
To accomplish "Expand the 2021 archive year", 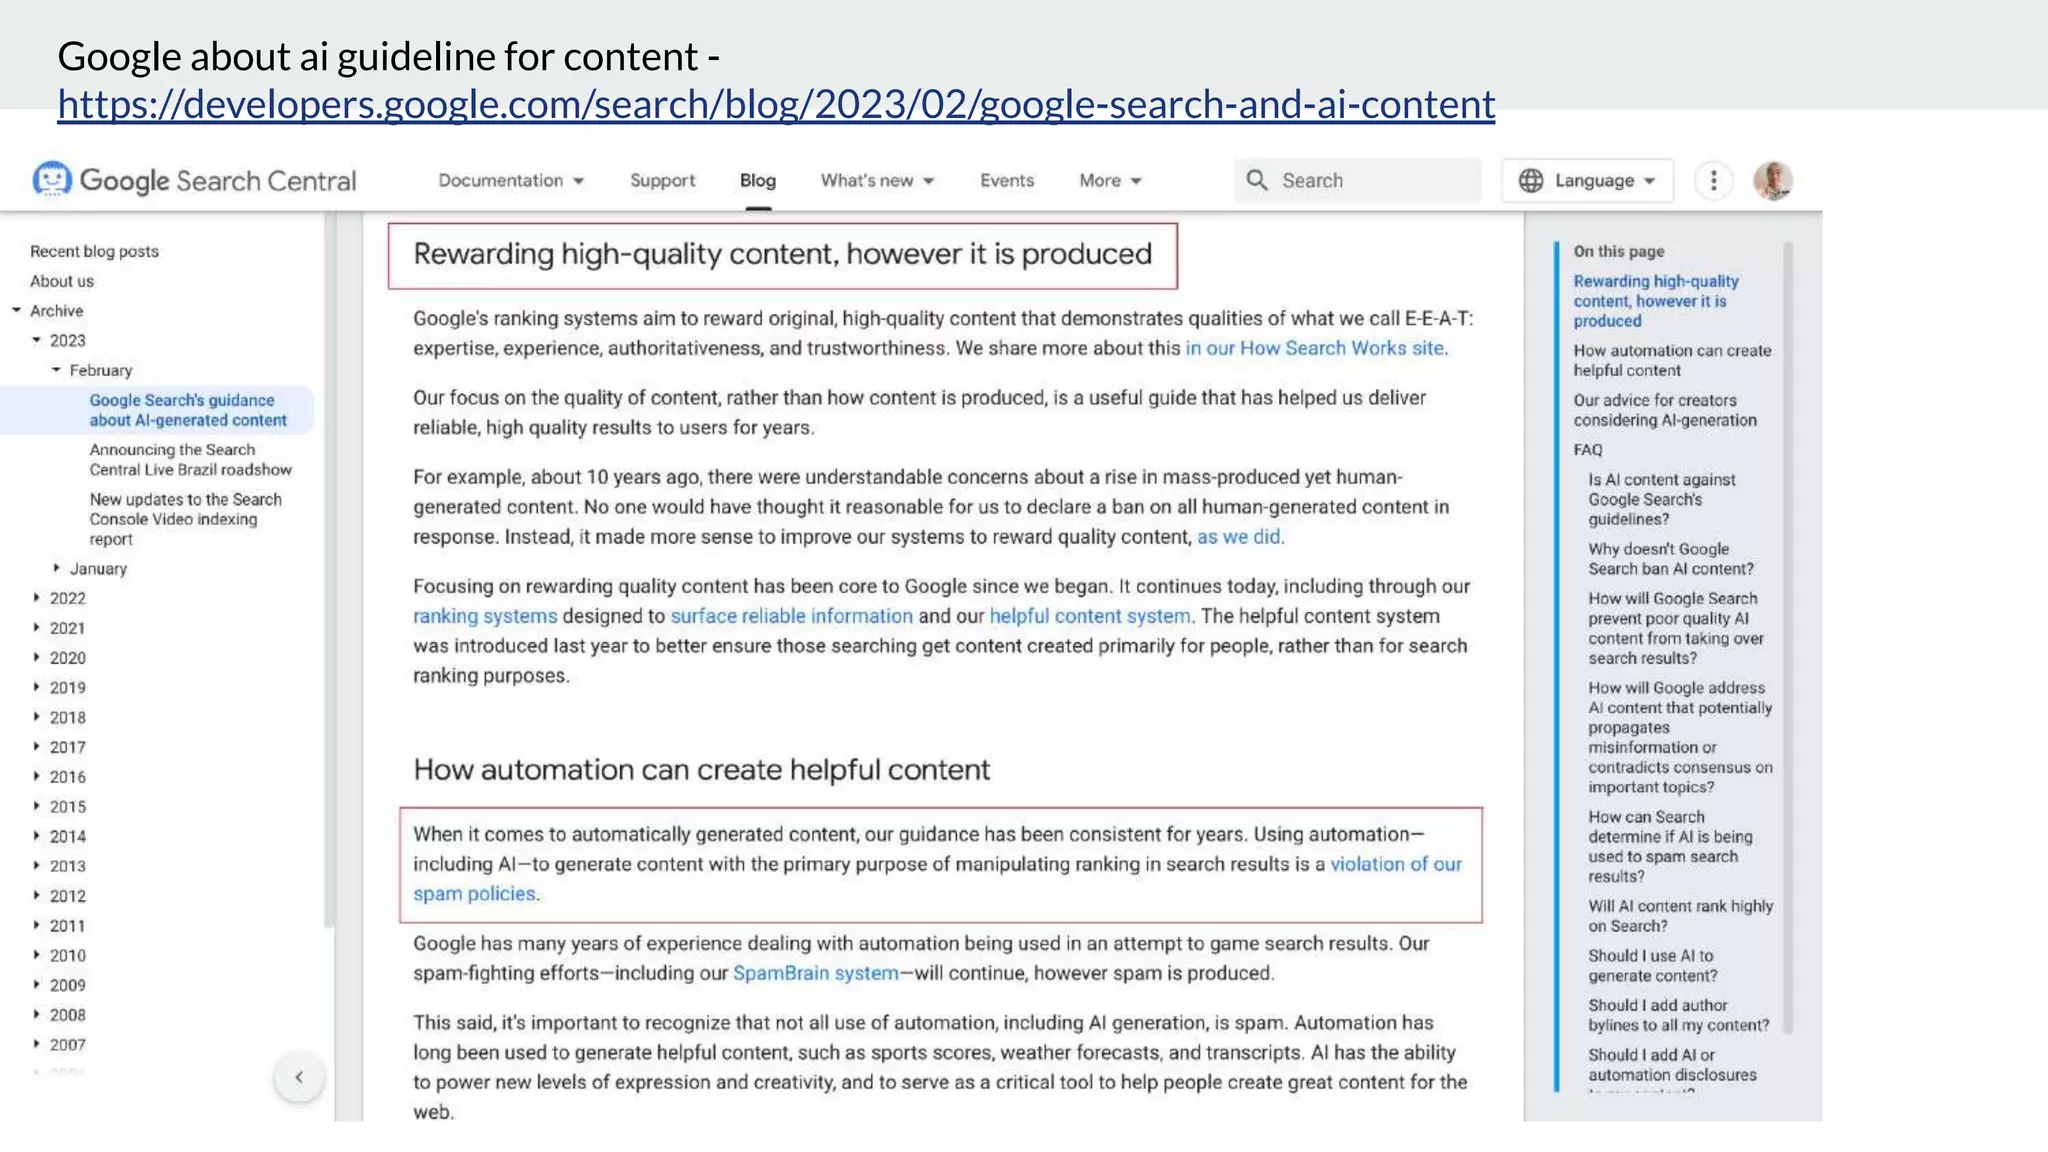I will coord(37,628).
